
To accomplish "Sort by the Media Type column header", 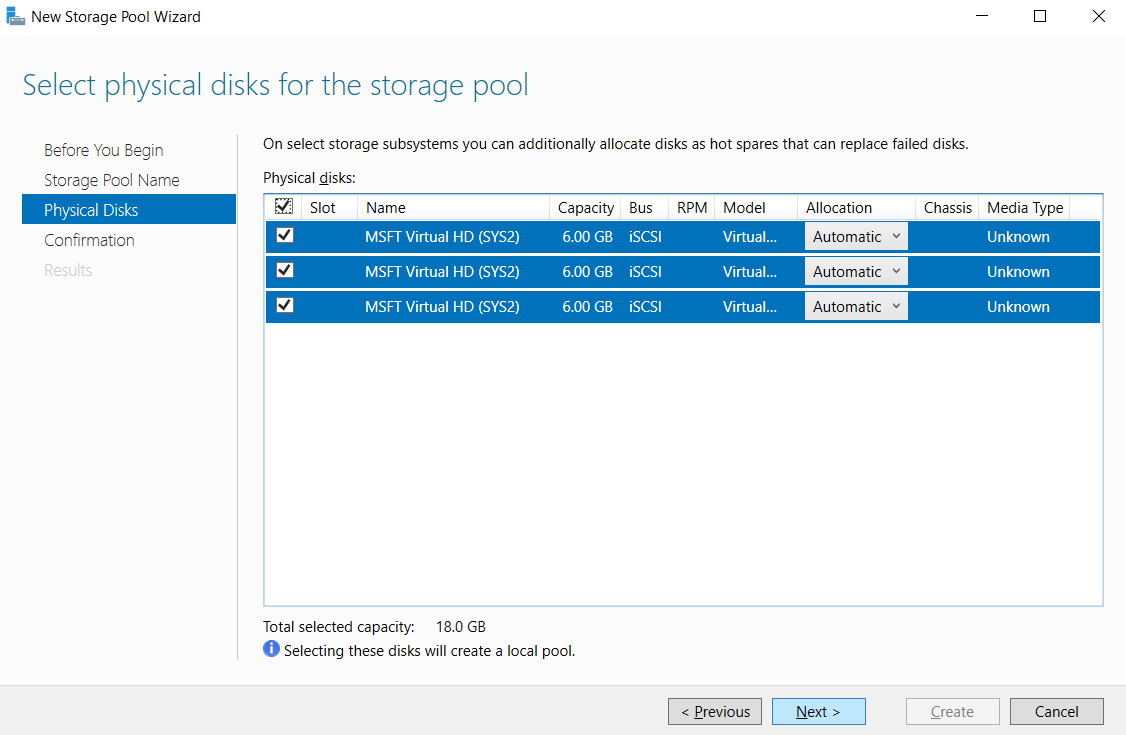I will click(1025, 207).
